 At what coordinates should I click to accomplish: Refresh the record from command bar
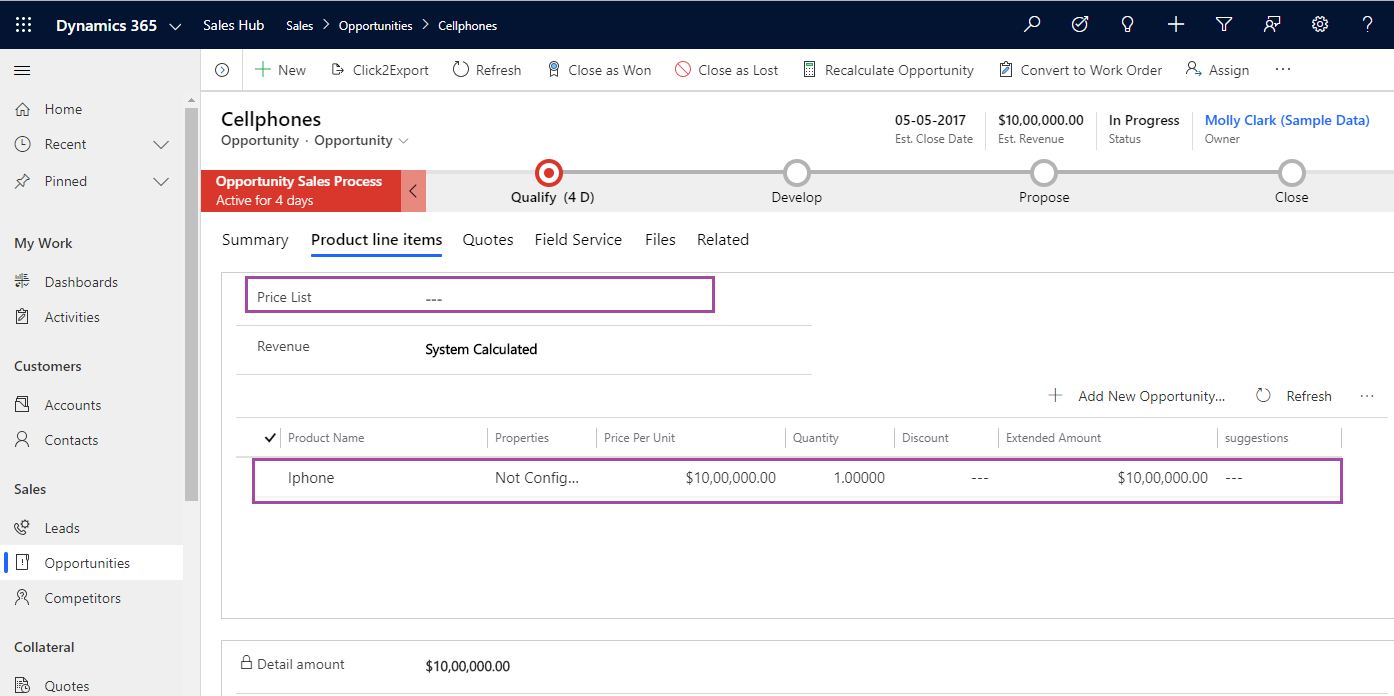coord(487,70)
